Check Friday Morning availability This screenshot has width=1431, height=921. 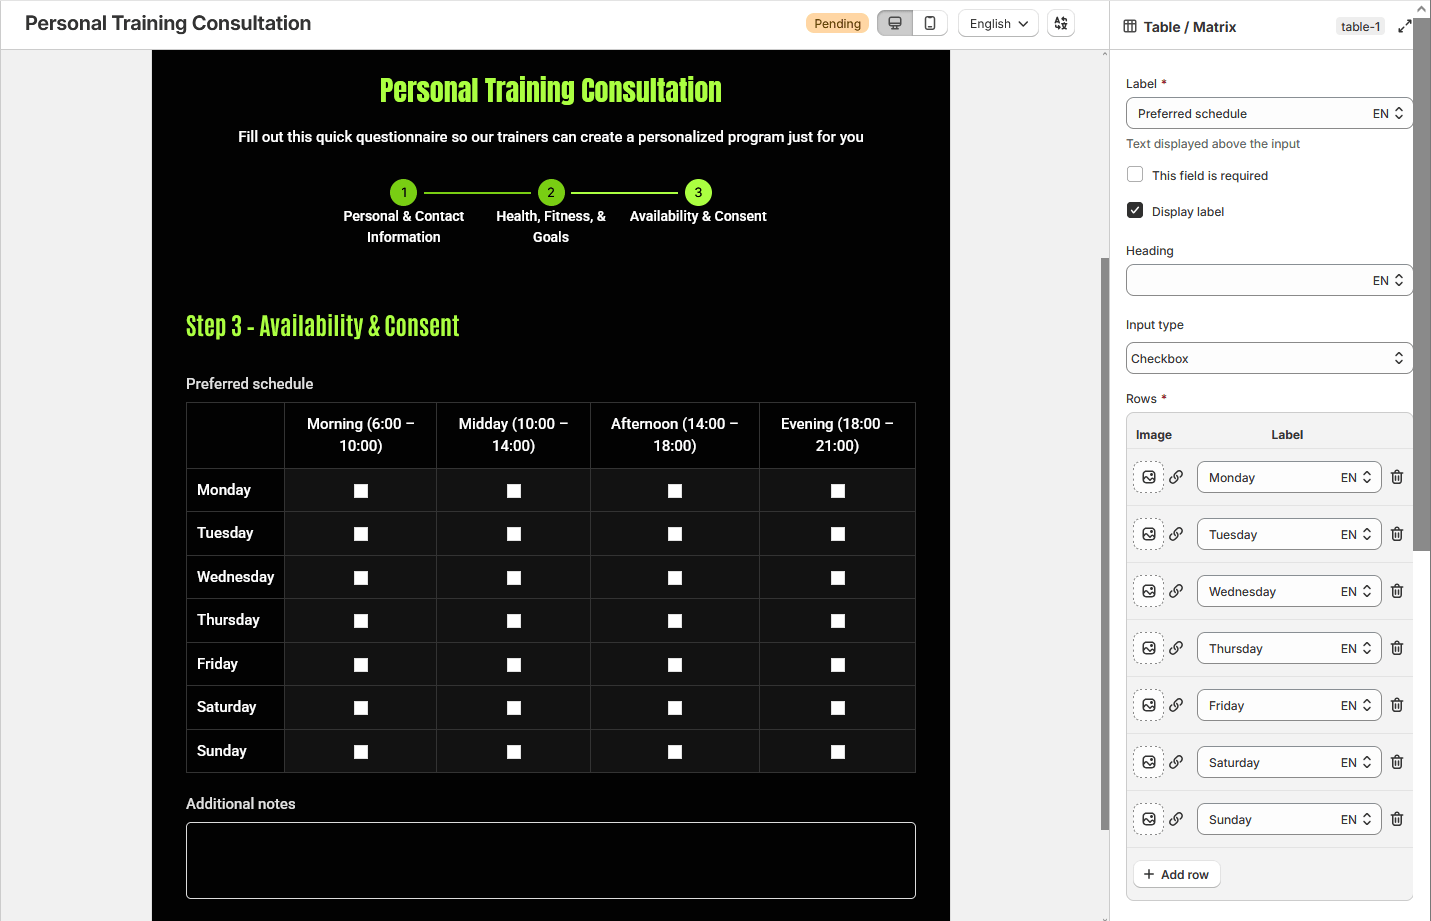coord(361,665)
